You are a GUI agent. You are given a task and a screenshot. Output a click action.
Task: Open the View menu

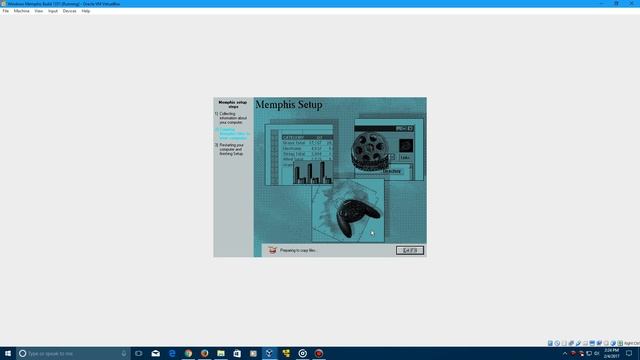[39, 11]
